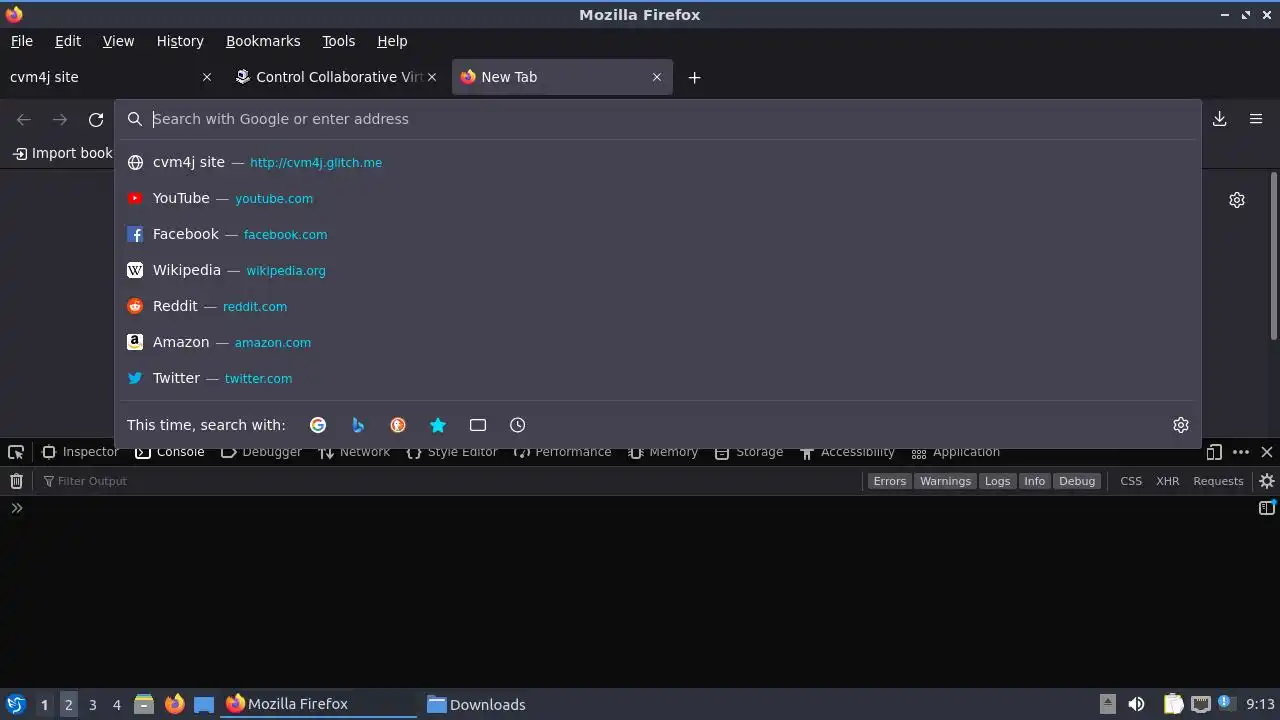Open devtools more options ellipsis

pos(1241,452)
